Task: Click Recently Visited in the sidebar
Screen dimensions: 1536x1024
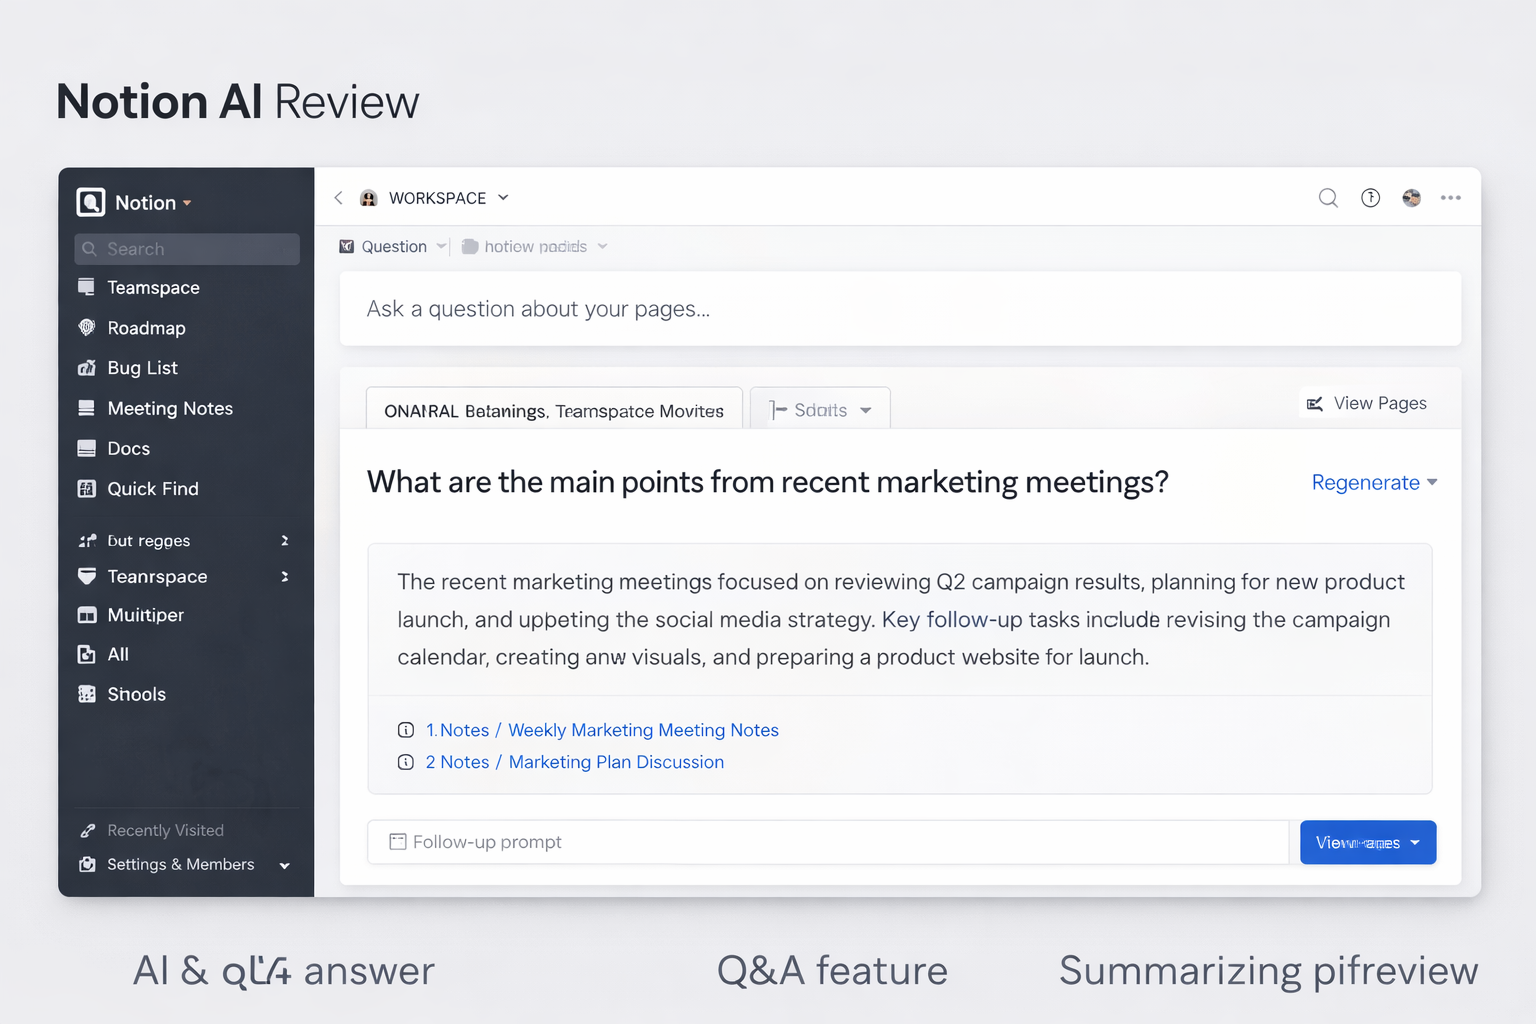Action: 165,830
